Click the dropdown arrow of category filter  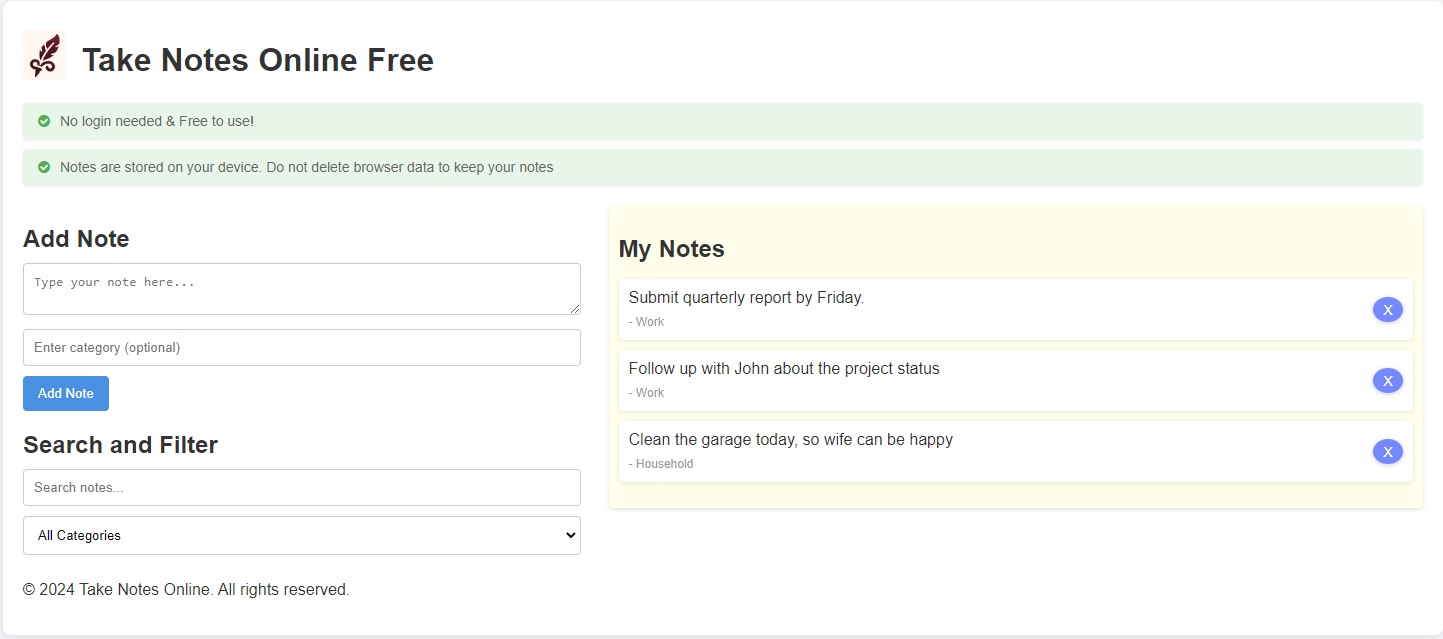coord(570,536)
